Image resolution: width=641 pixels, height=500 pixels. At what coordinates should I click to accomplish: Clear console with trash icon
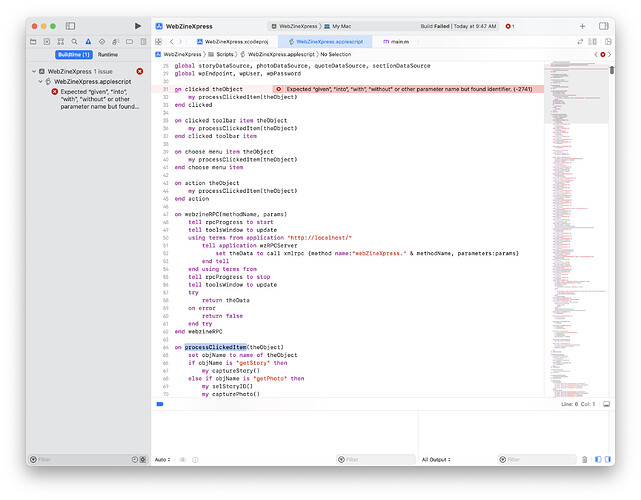[x=585, y=460]
